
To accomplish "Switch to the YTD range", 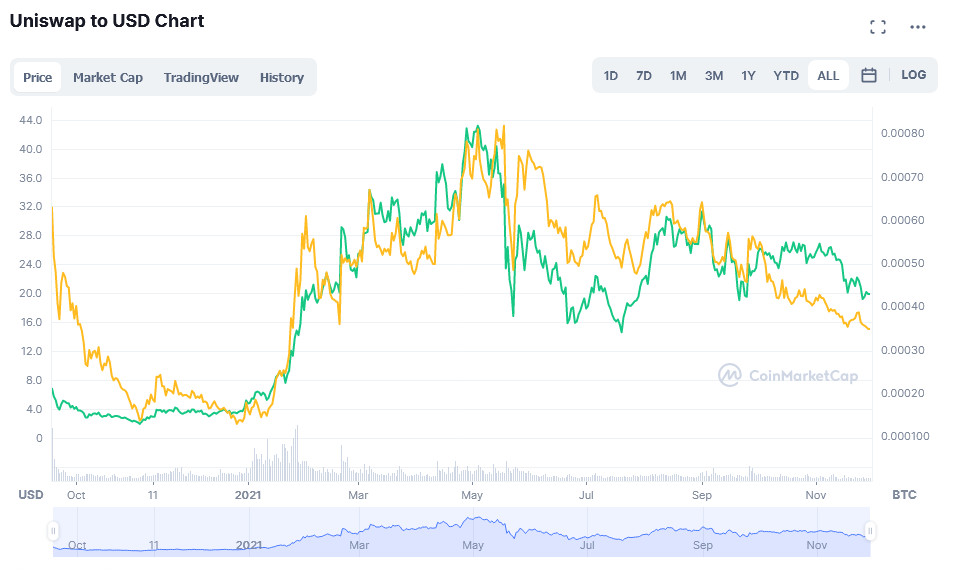I will pyautogui.click(x=786, y=76).
